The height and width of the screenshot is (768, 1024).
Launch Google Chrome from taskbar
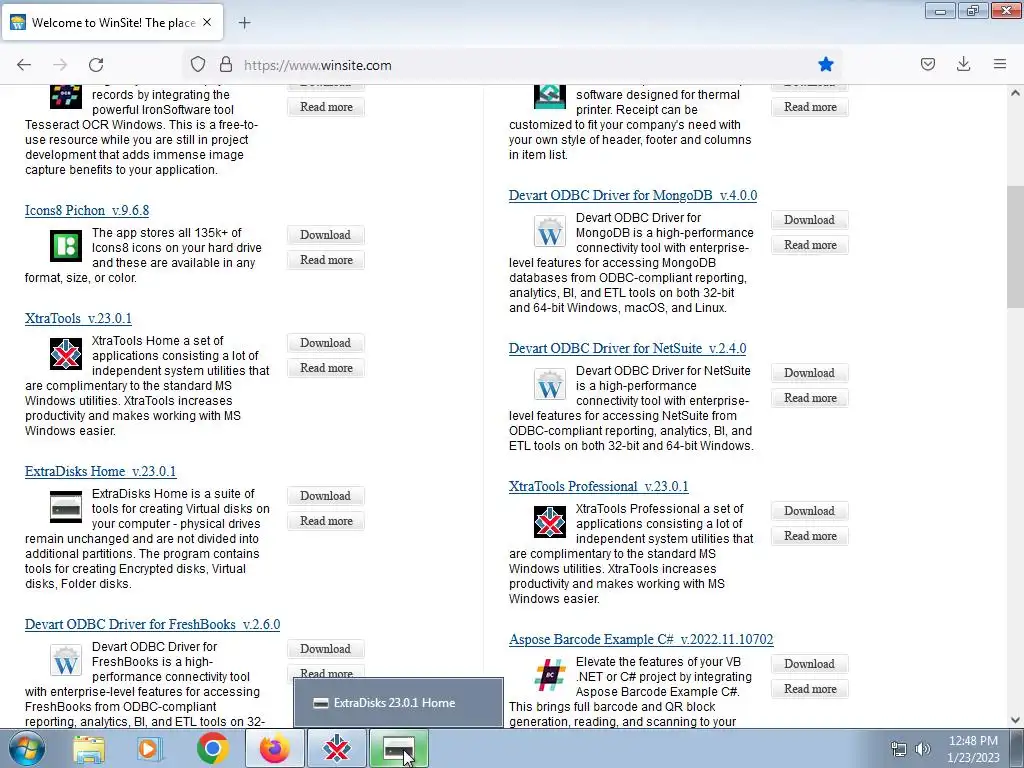tap(213, 748)
